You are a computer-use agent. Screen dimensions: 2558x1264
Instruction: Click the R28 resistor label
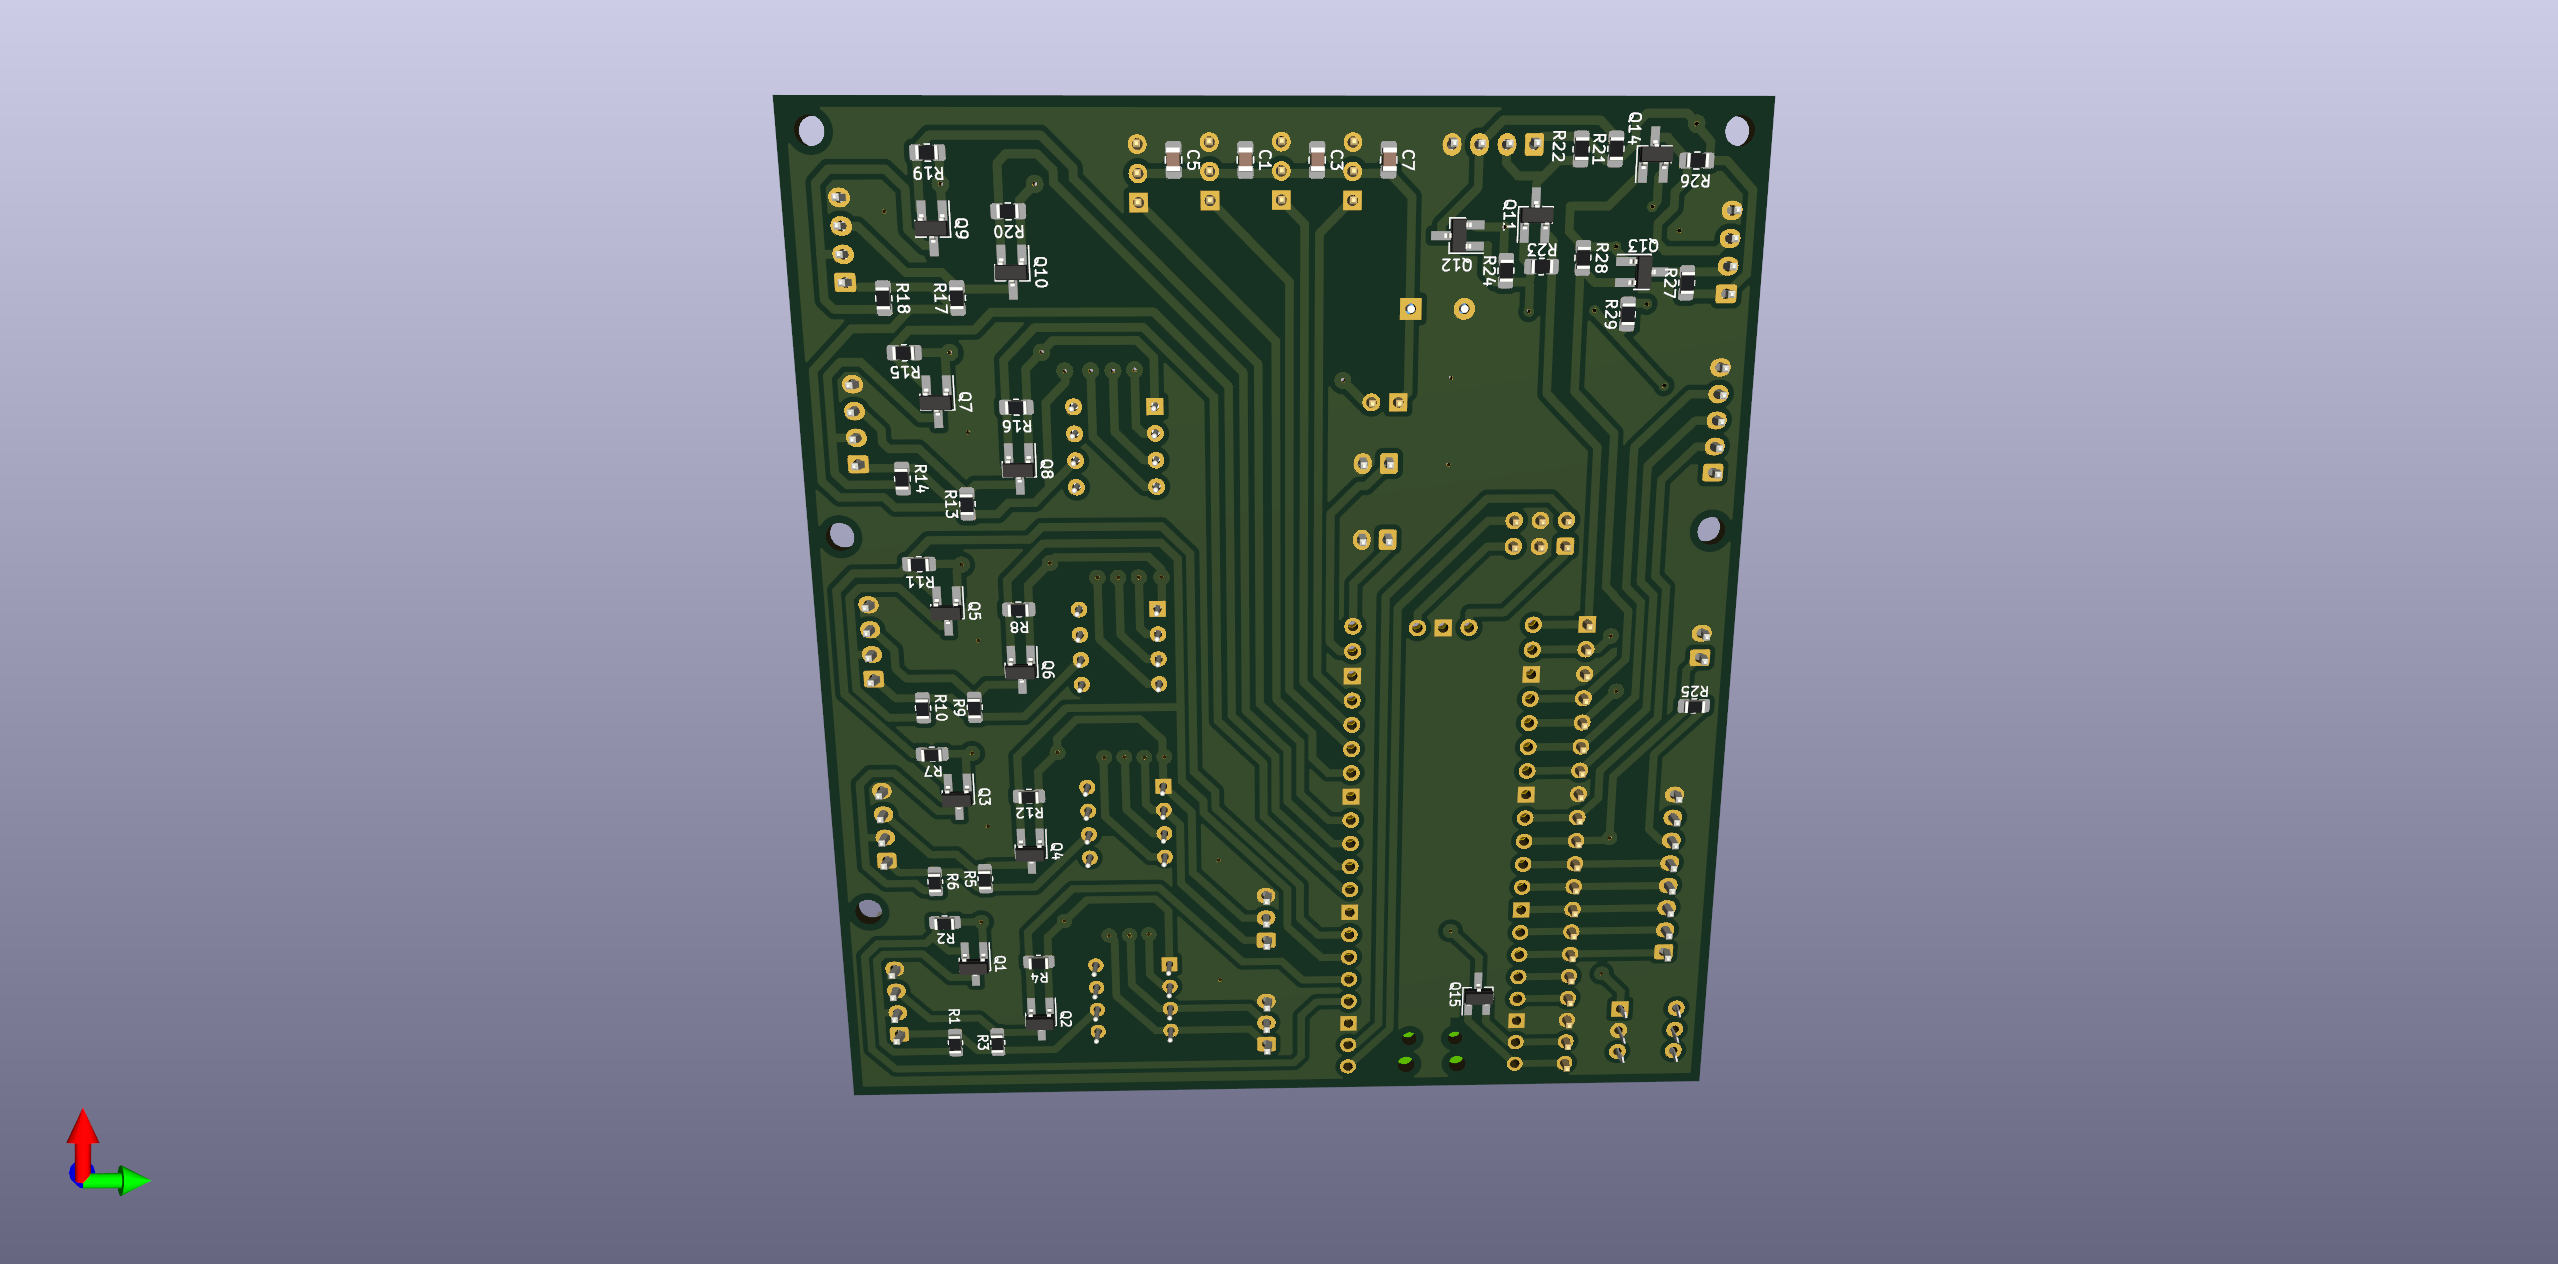pyautogui.click(x=1601, y=258)
